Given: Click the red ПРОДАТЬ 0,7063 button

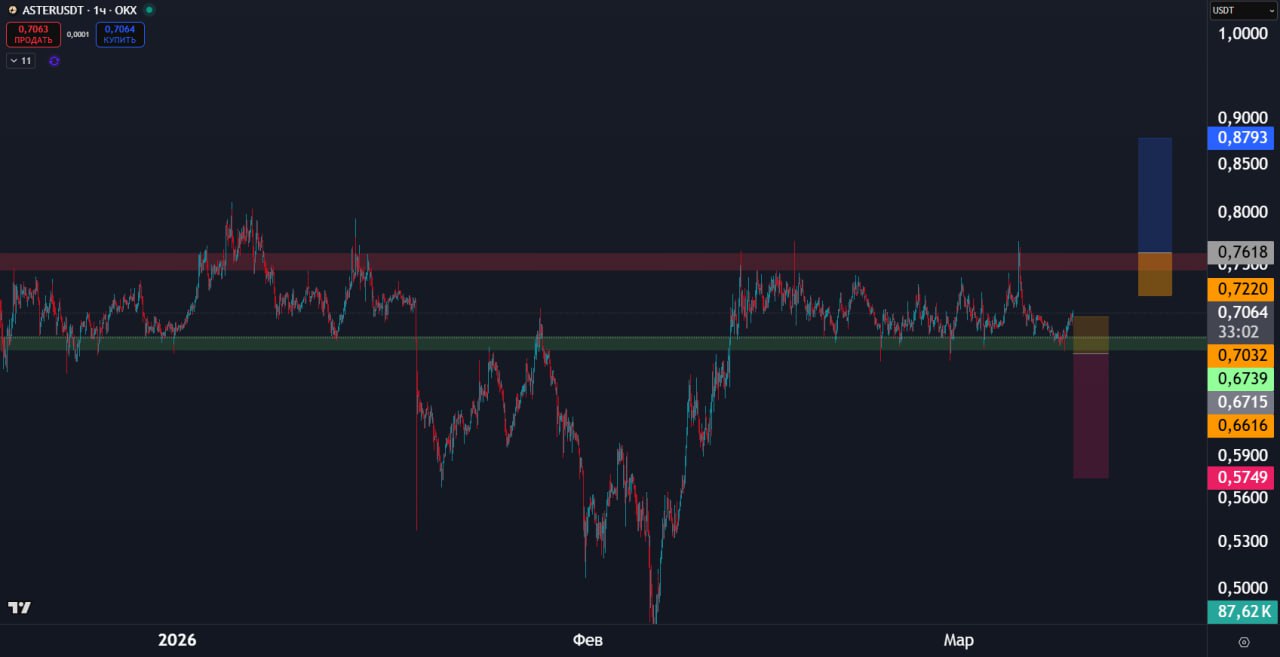Looking at the screenshot, I should [x=33, y=35].
